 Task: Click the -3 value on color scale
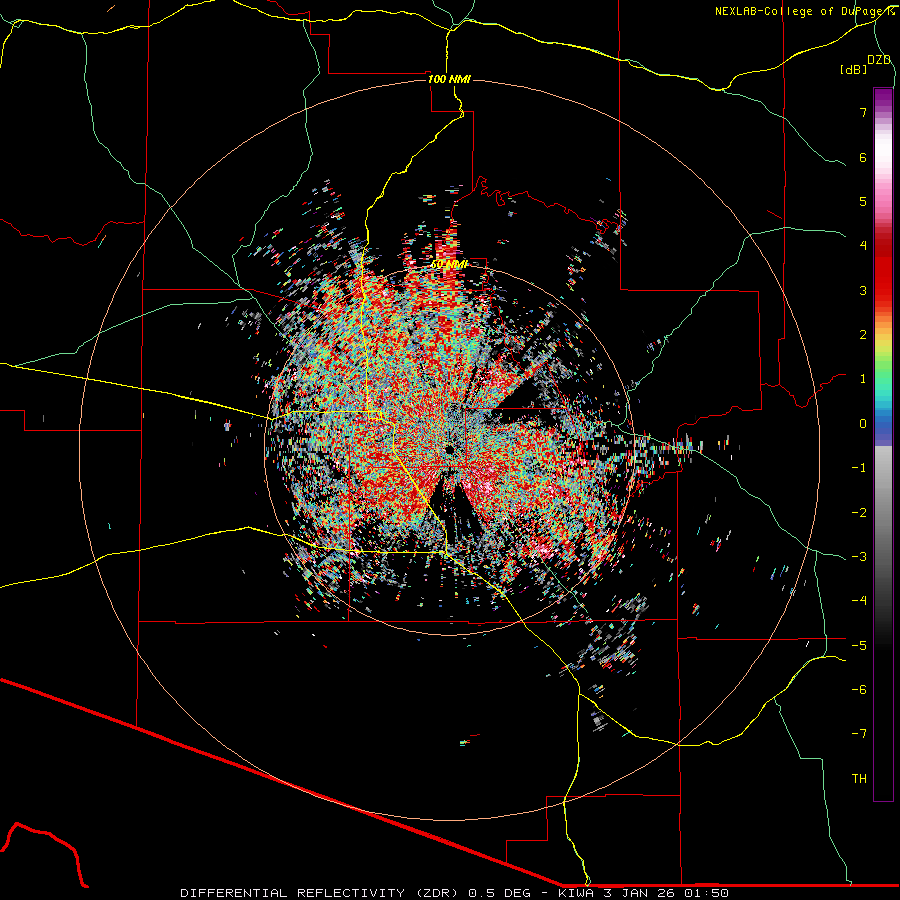pyautogui.click(x=859, y=557)
